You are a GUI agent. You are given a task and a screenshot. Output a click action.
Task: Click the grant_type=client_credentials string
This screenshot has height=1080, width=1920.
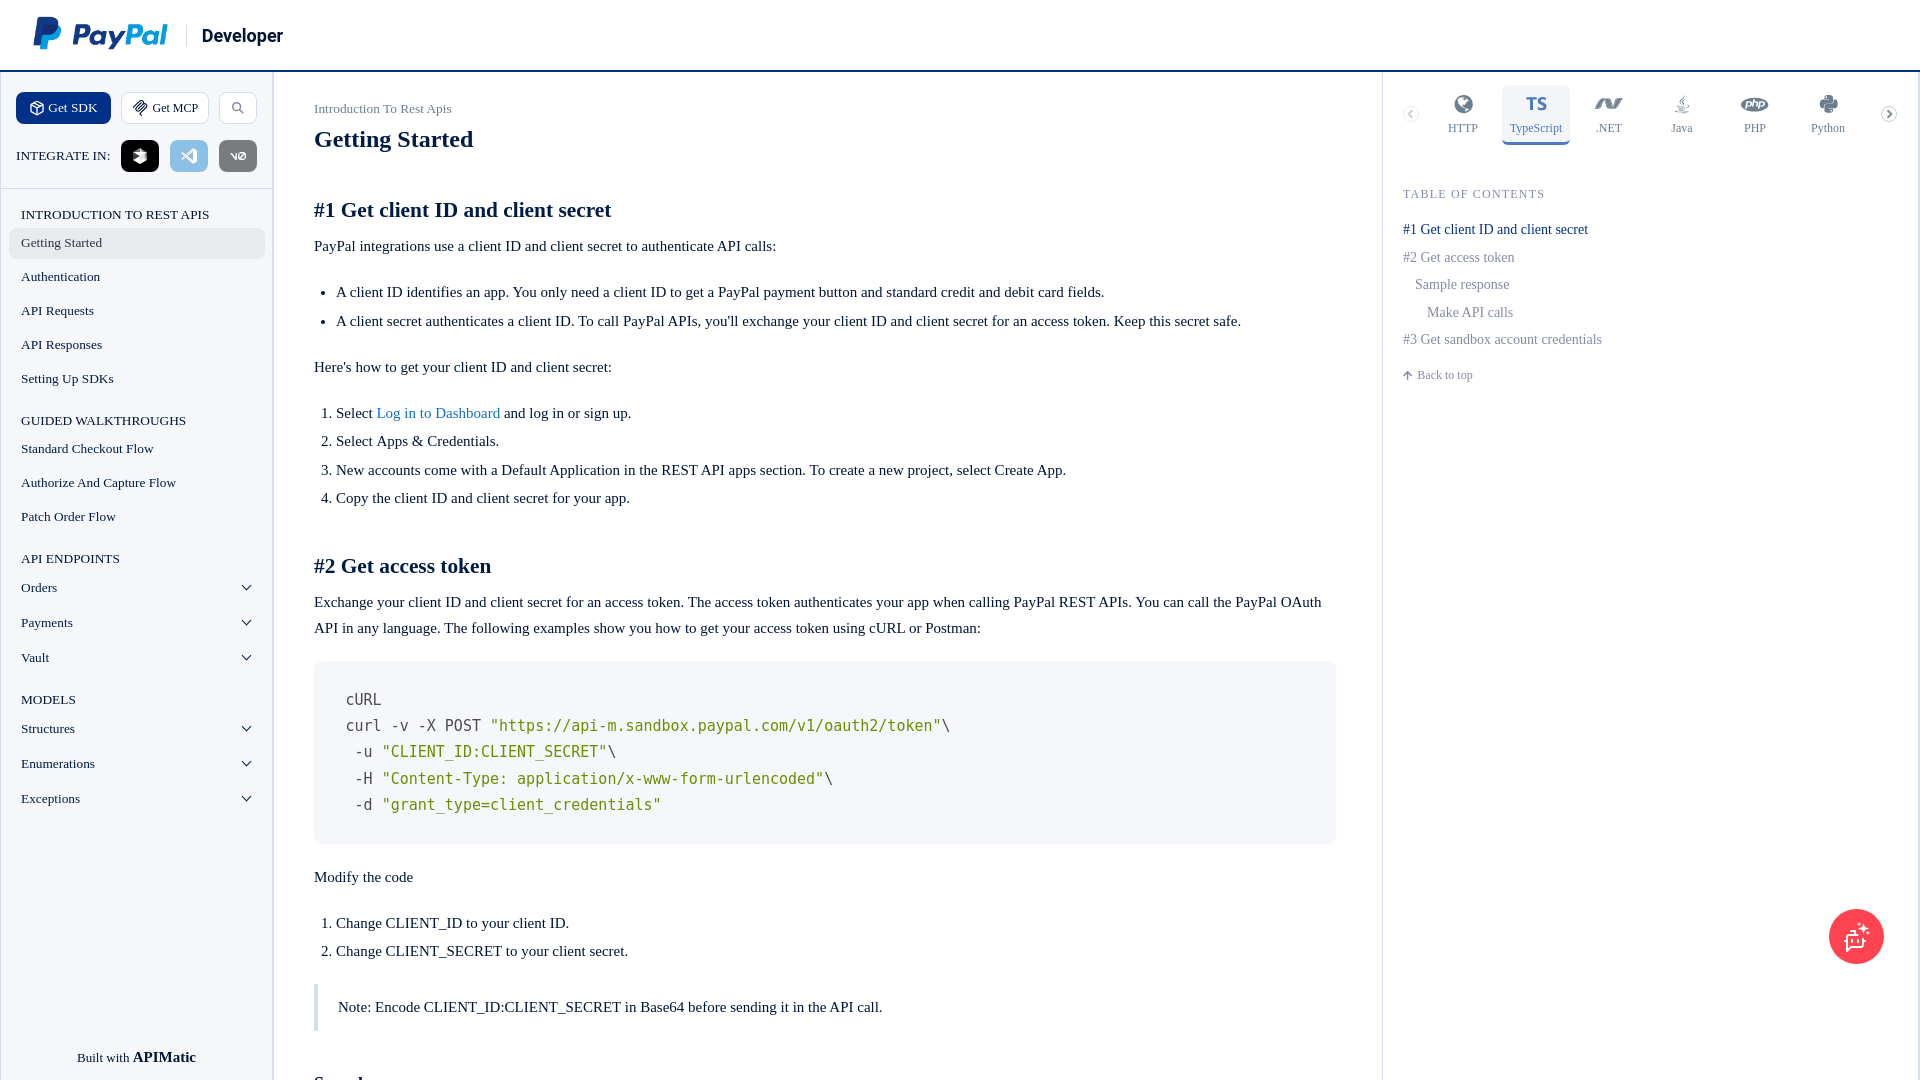(x=521, y=805)
